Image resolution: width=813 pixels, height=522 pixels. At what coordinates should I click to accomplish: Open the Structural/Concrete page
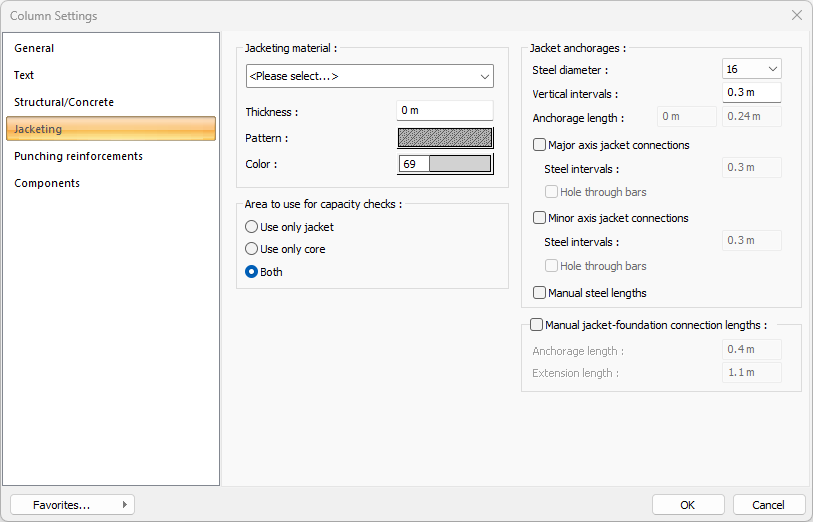(x=64, y=102)
